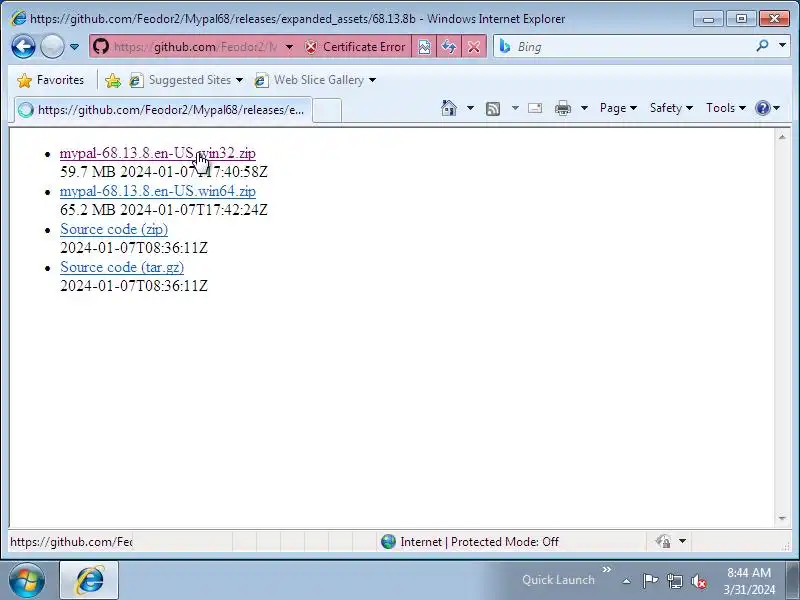Click scrollbar up arrow
Image resolution: width=800 pixels, height=600 pixels.
[782, 137]
